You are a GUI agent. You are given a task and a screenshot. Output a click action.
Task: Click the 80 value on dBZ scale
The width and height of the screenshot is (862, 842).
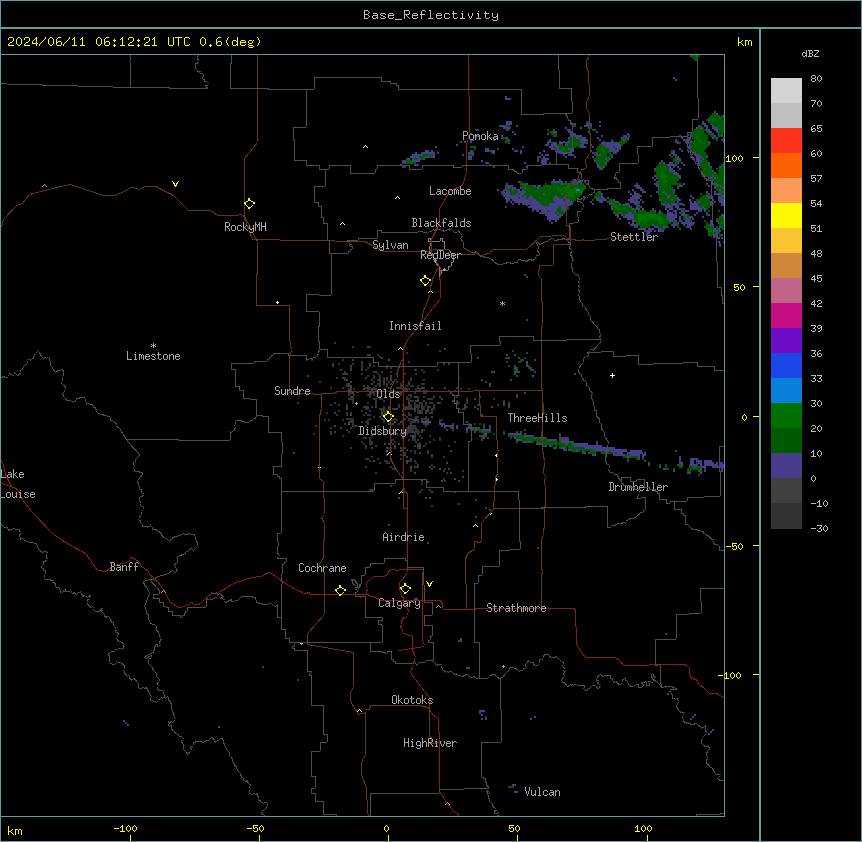[816, 79]
